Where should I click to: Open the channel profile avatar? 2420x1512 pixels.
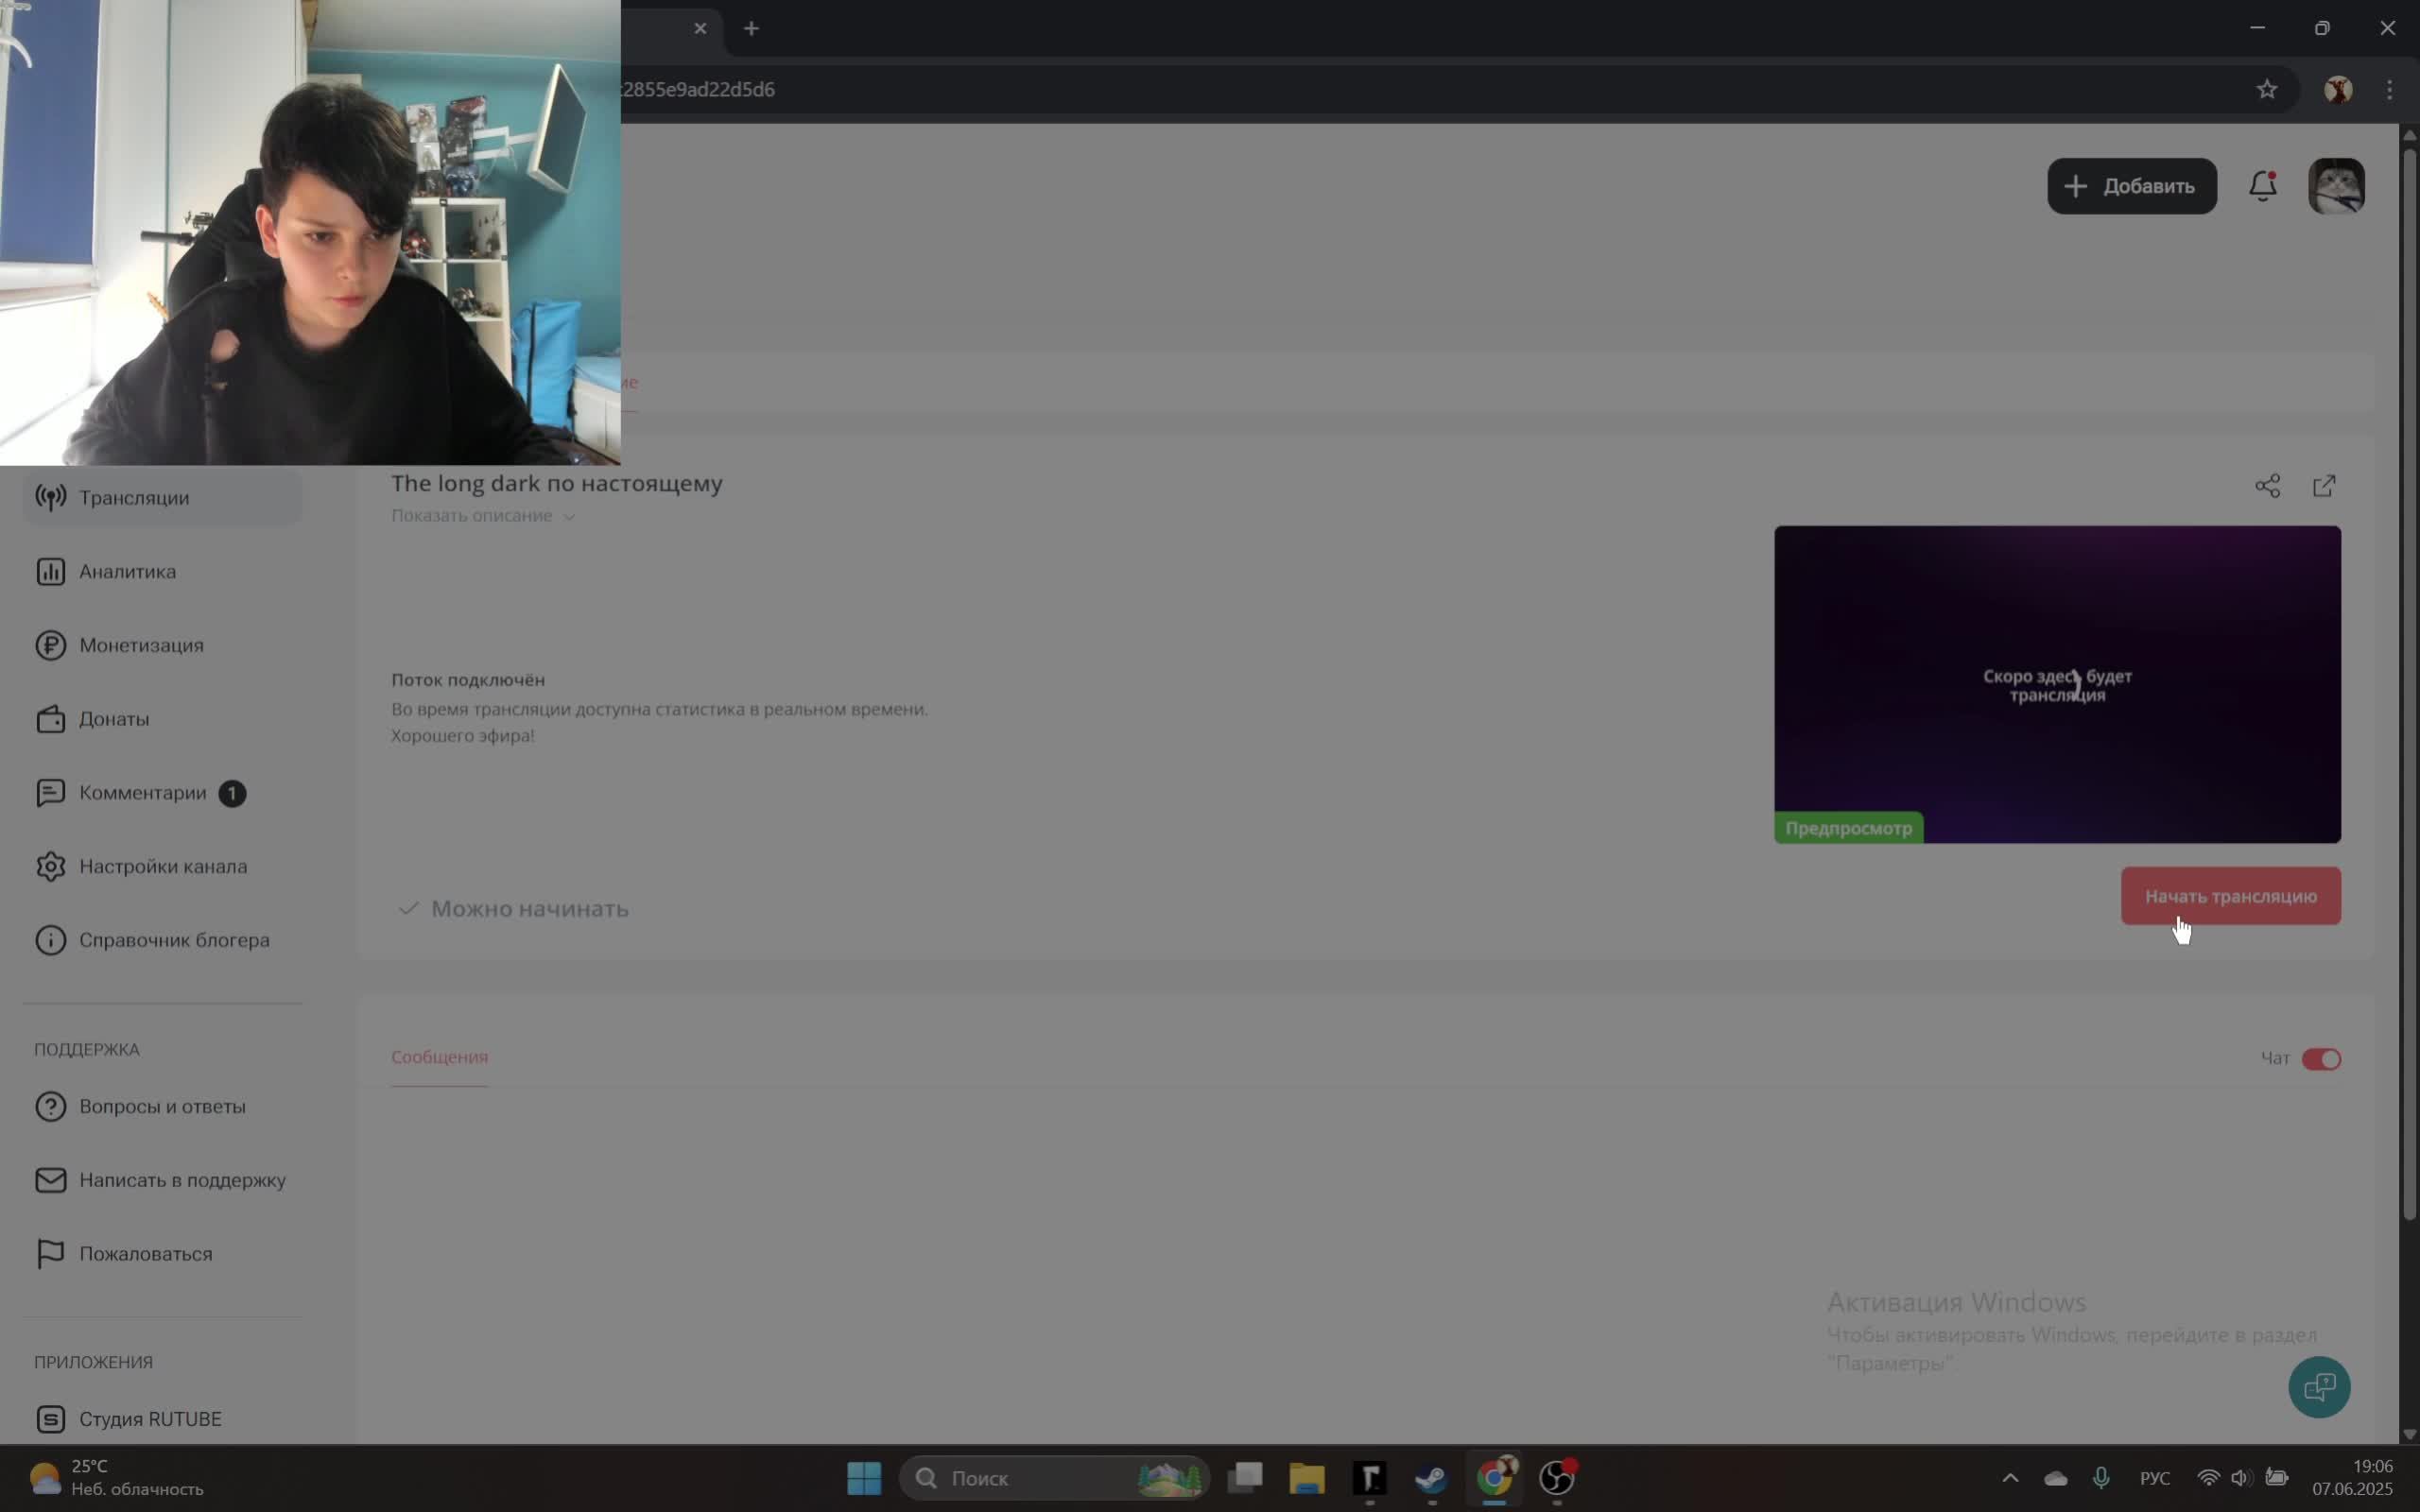pos(2336,186)
